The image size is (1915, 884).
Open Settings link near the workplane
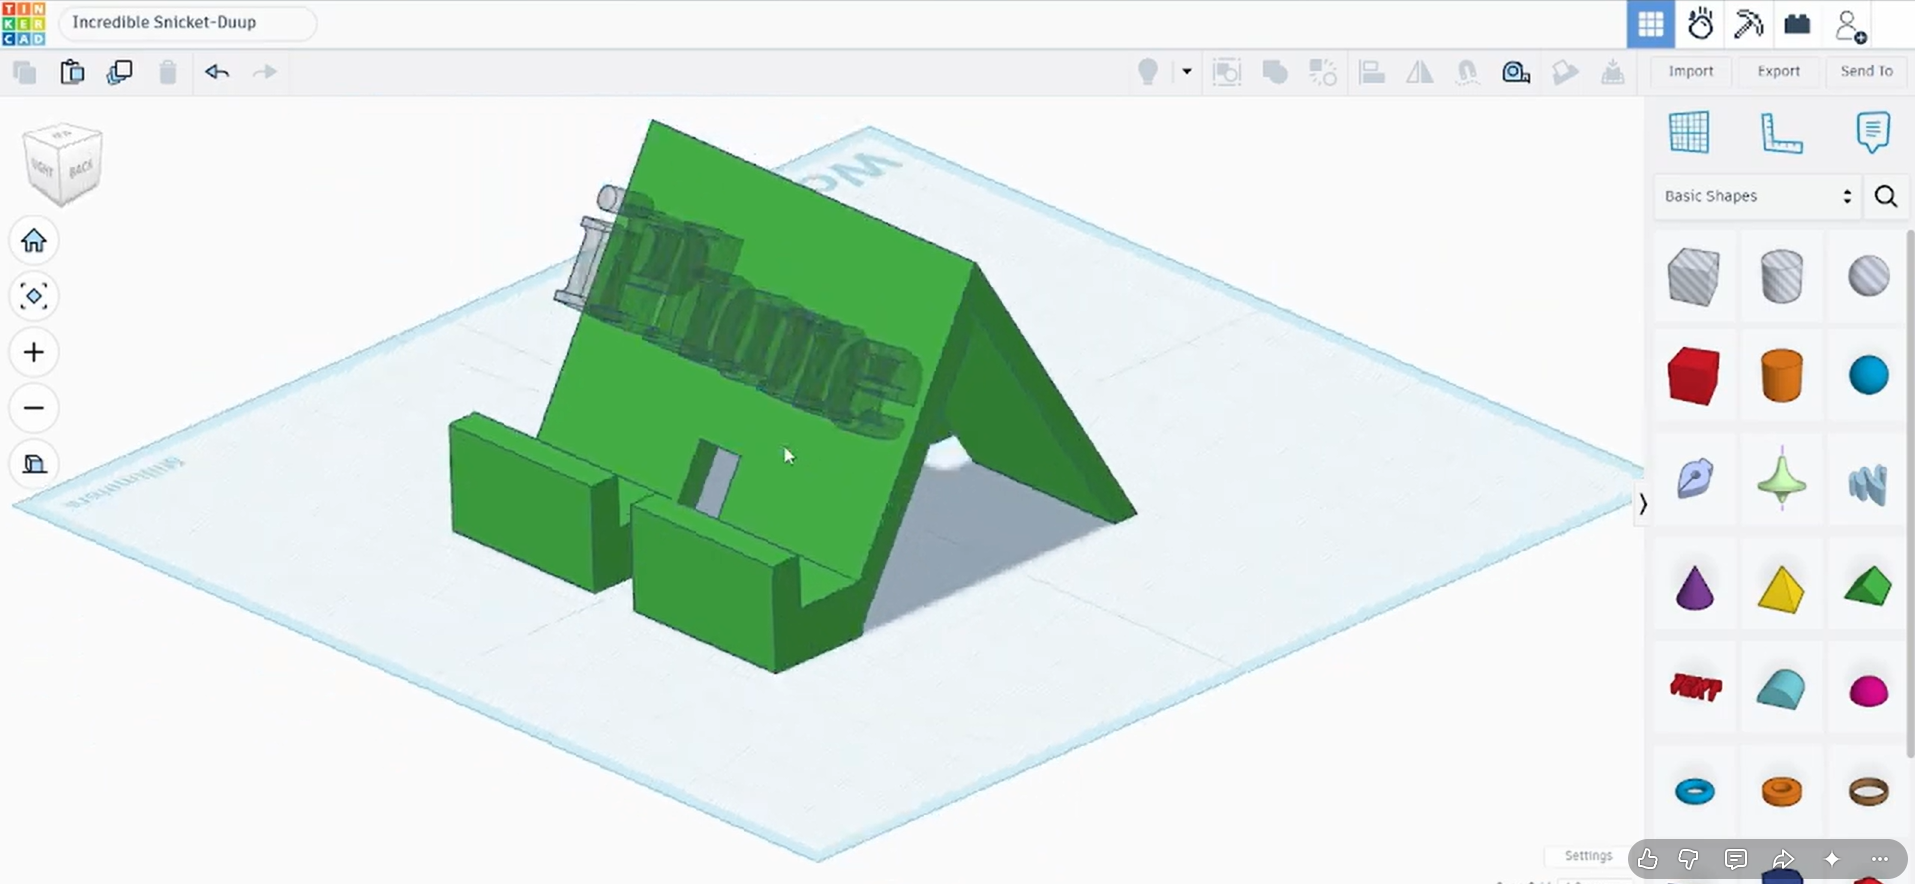coord(1588,856)
